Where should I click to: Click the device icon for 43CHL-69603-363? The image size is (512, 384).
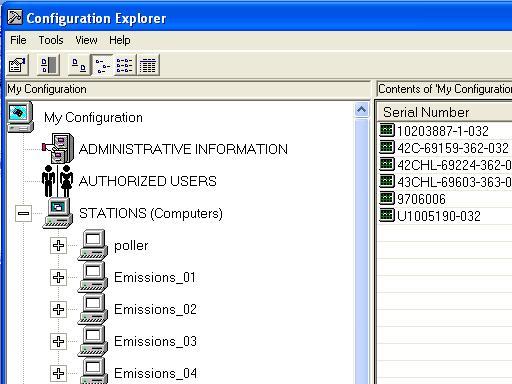point(387,181)
